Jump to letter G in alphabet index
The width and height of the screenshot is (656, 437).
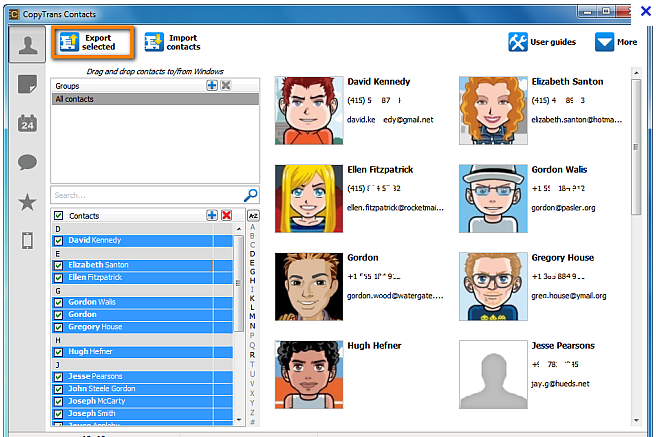[252, 272]
